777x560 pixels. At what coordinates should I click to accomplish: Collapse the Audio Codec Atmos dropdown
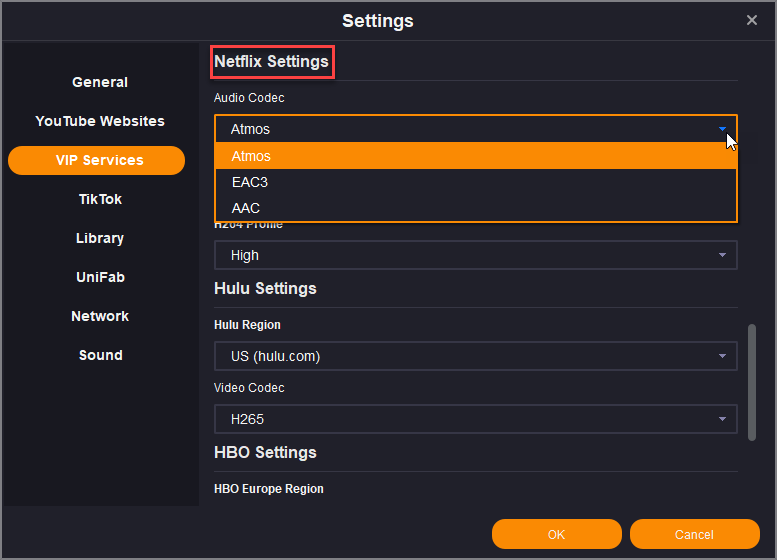pos(476,129)
